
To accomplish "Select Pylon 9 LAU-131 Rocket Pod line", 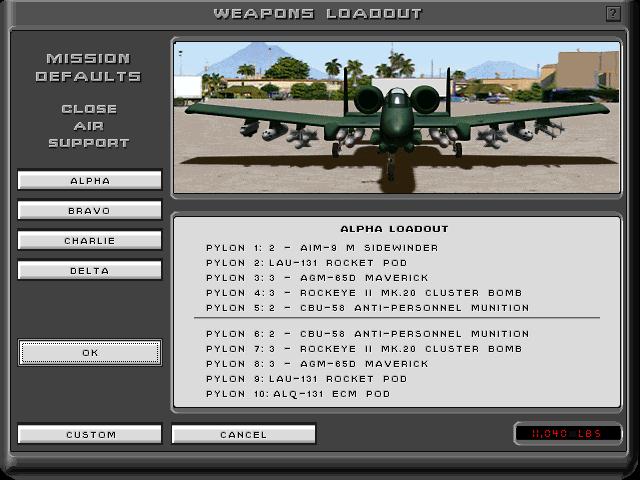I will coord(307,379).
